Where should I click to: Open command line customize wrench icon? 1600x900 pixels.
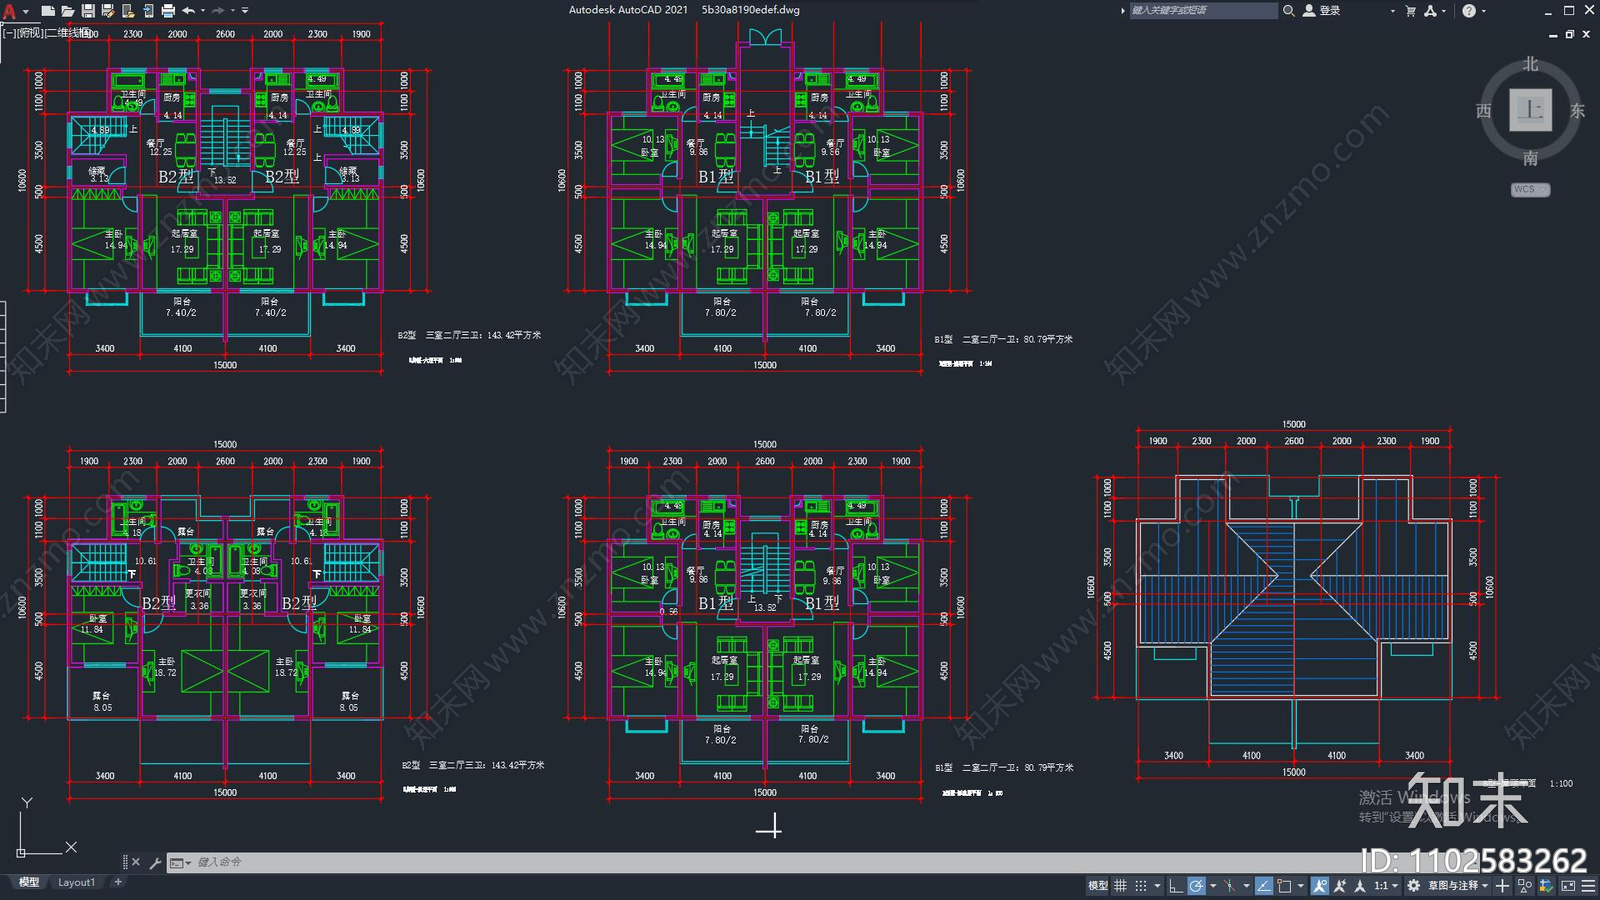tap(155, 862)
